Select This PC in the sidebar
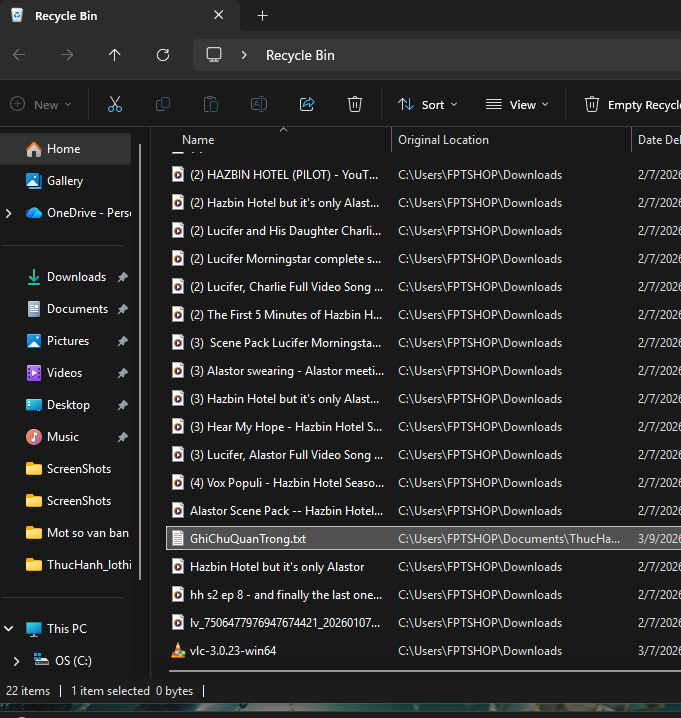Screen dimensions: 681x718 [67, 629]
